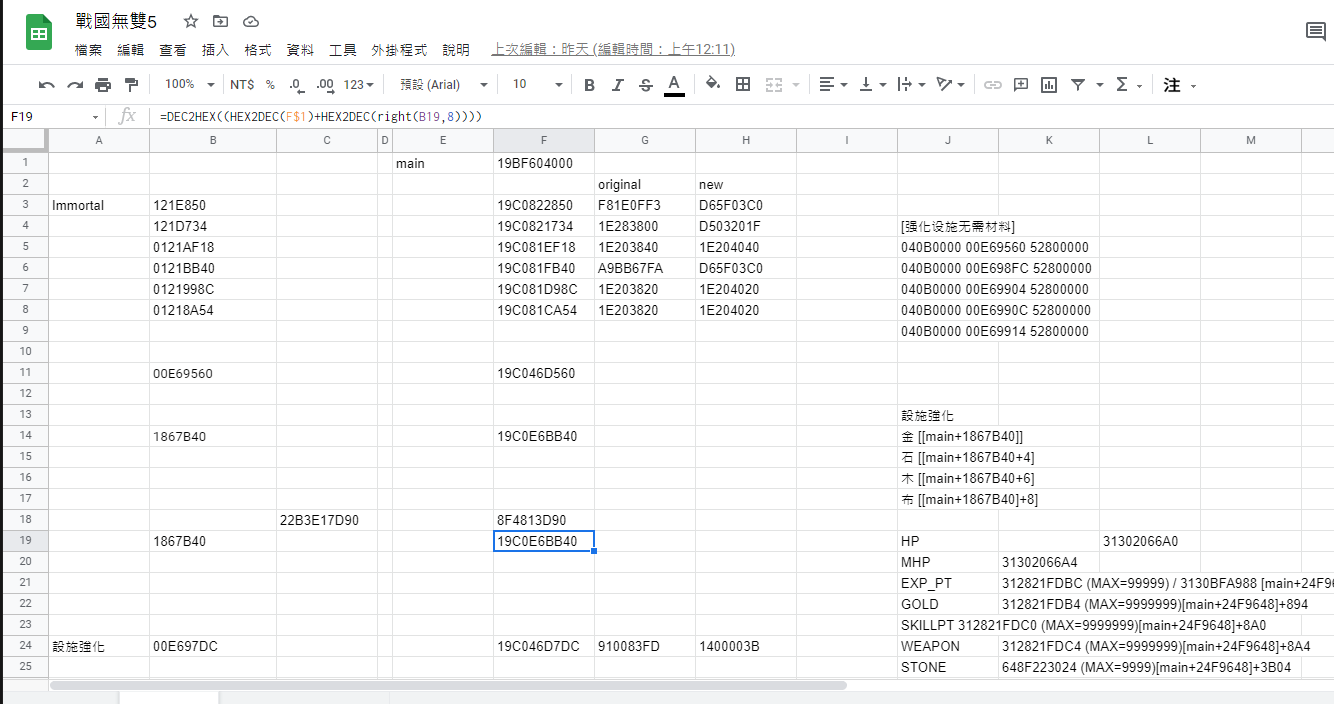Viewport: 1334px width, 704px height.
Task: Open vertical align dropdown
Action: click(x=873, y=85)
